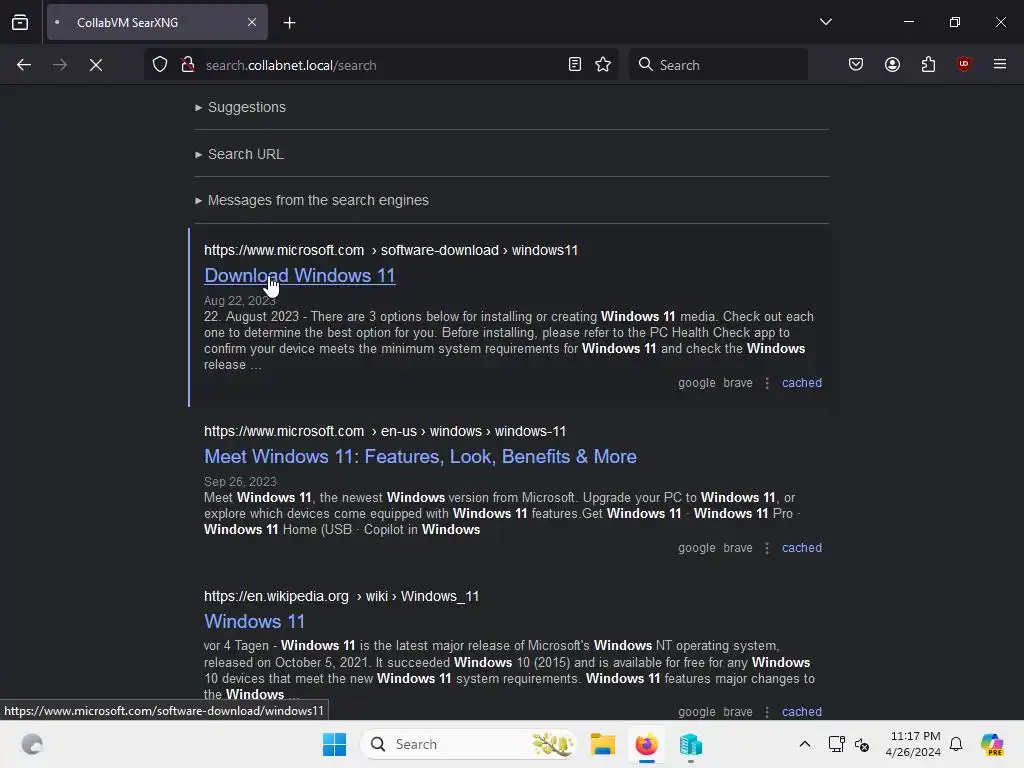Screen dimensions: 1024x768
Task: Open the list all tabs dropdown
Action: point(825,22)
